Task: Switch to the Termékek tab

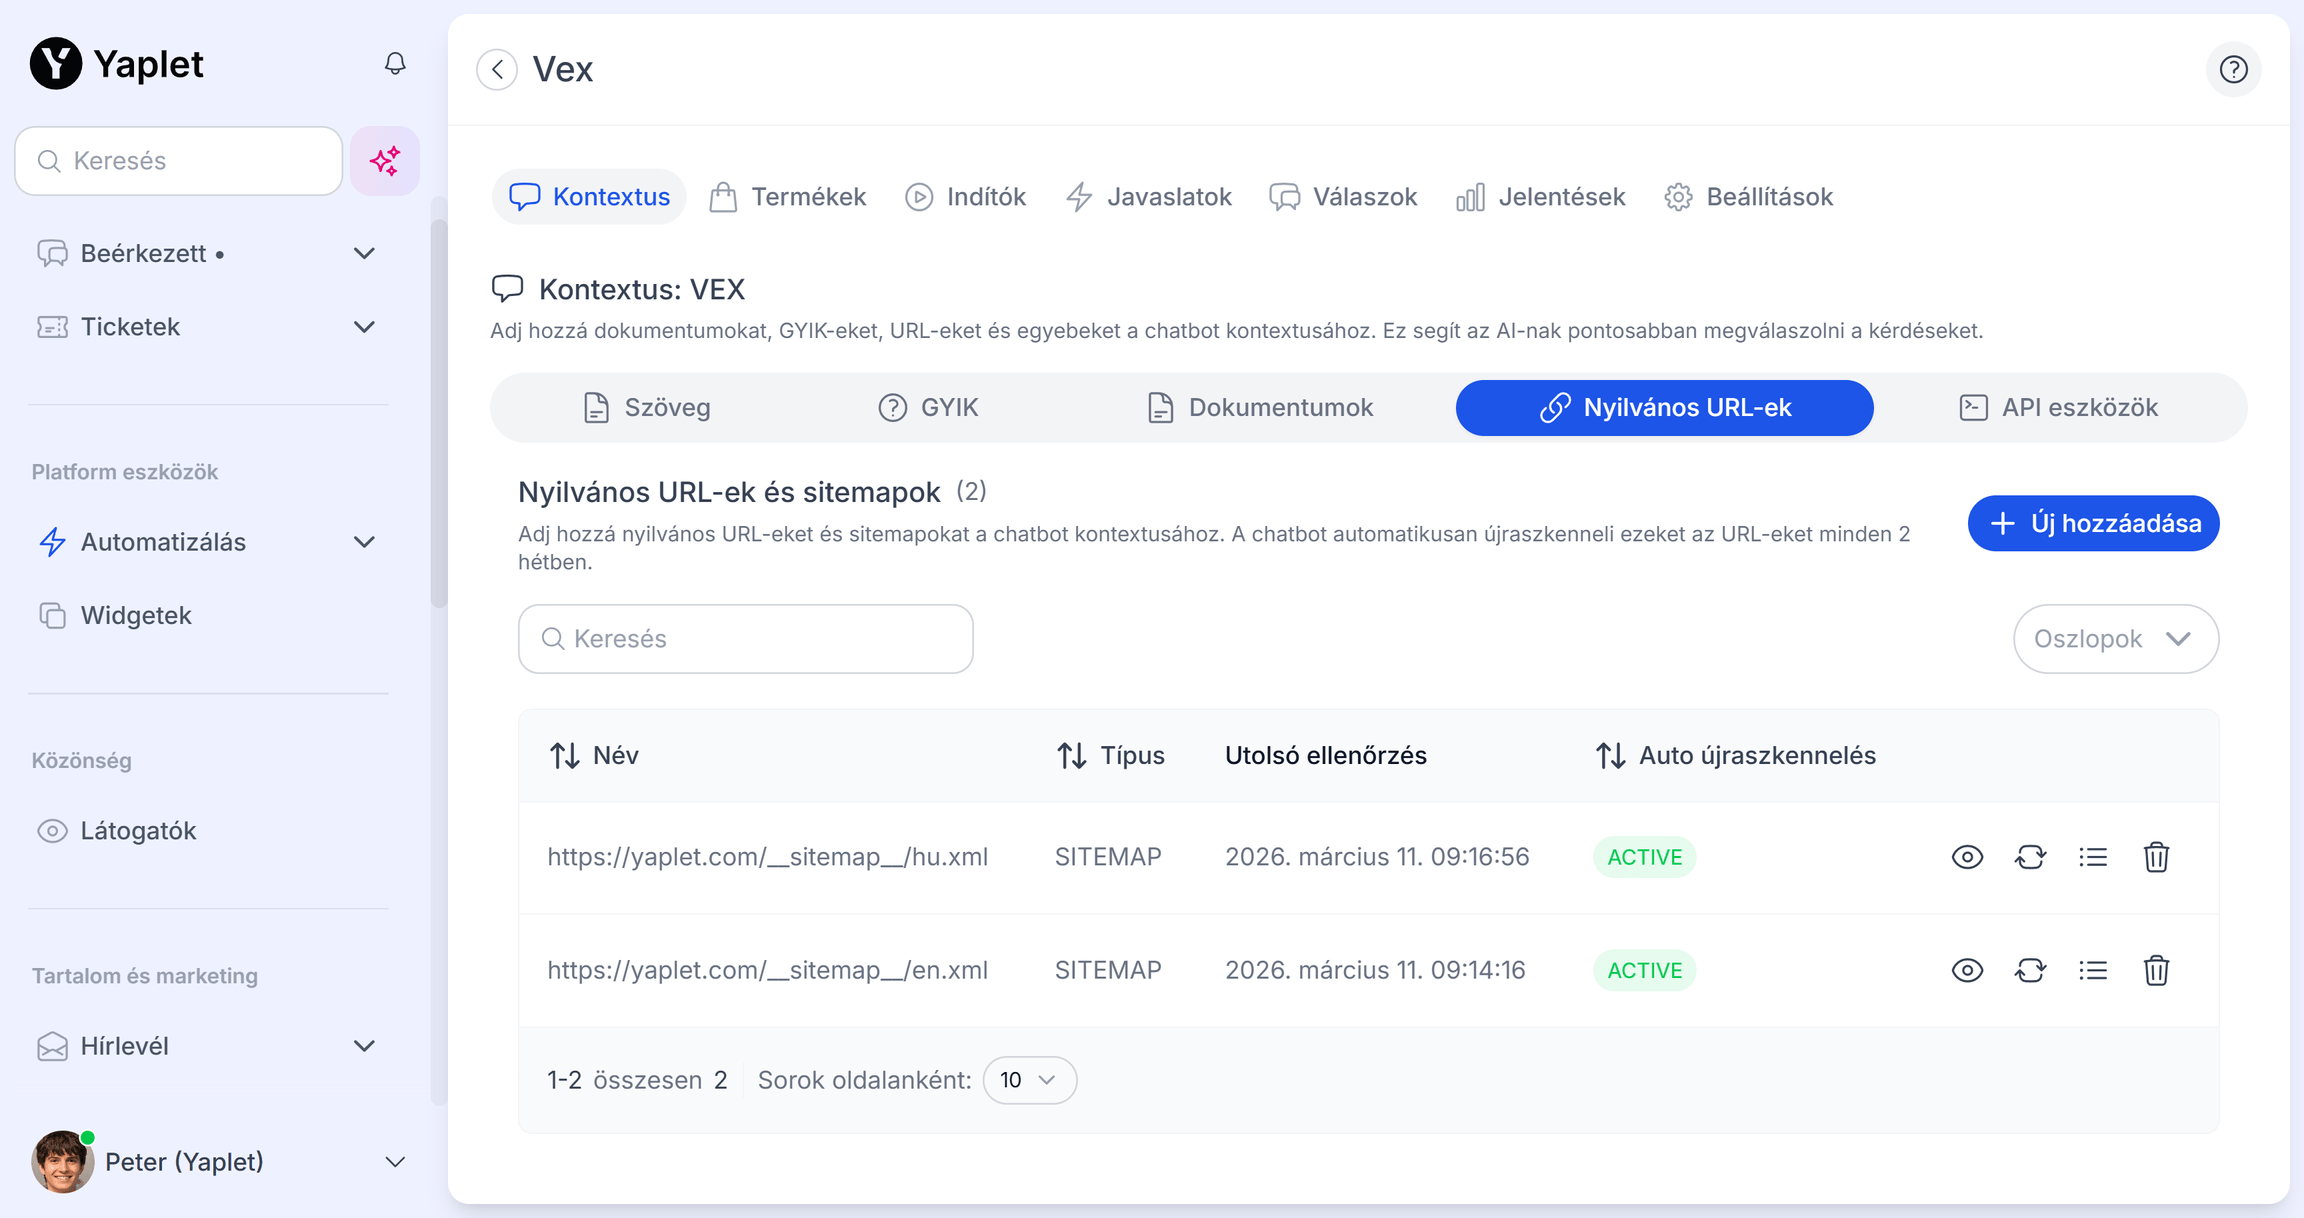Action: click(x=788, y=197)
